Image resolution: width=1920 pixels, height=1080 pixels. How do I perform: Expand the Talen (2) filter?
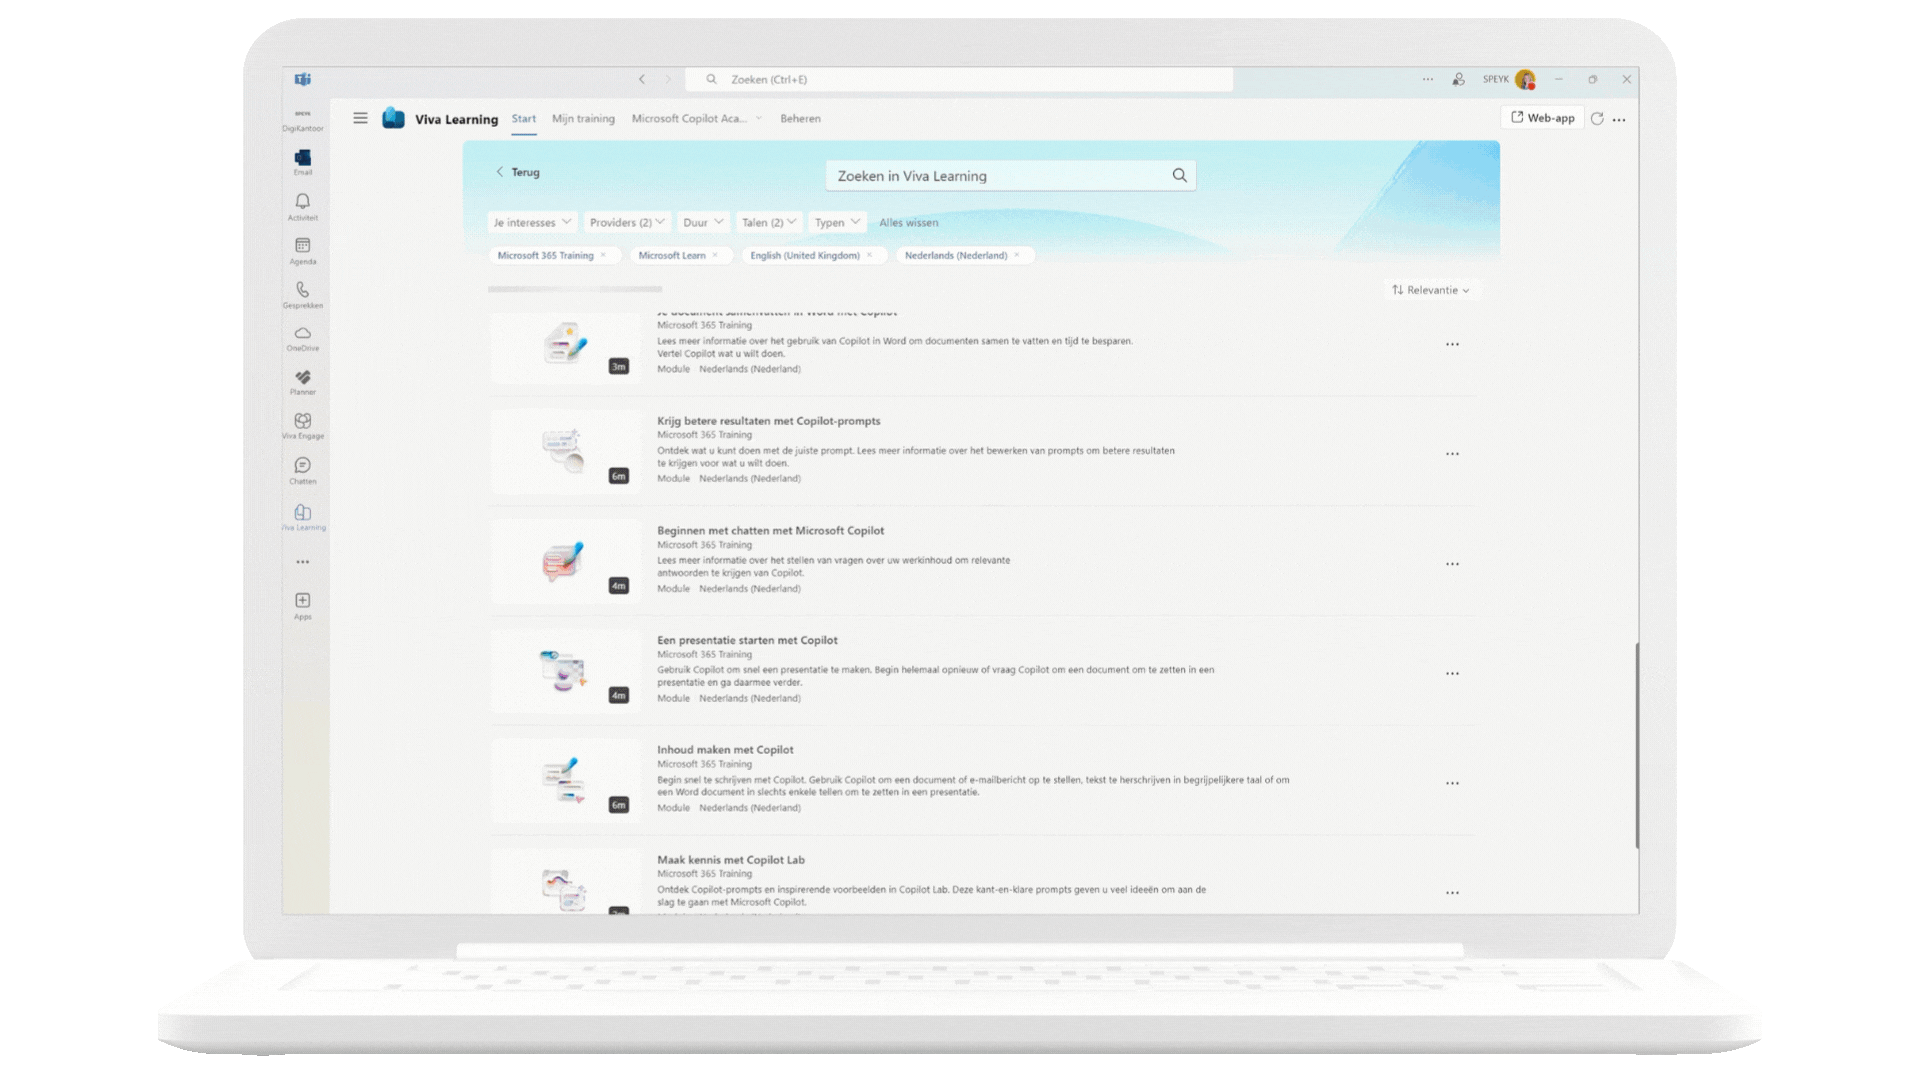click(x=769, y=222)
